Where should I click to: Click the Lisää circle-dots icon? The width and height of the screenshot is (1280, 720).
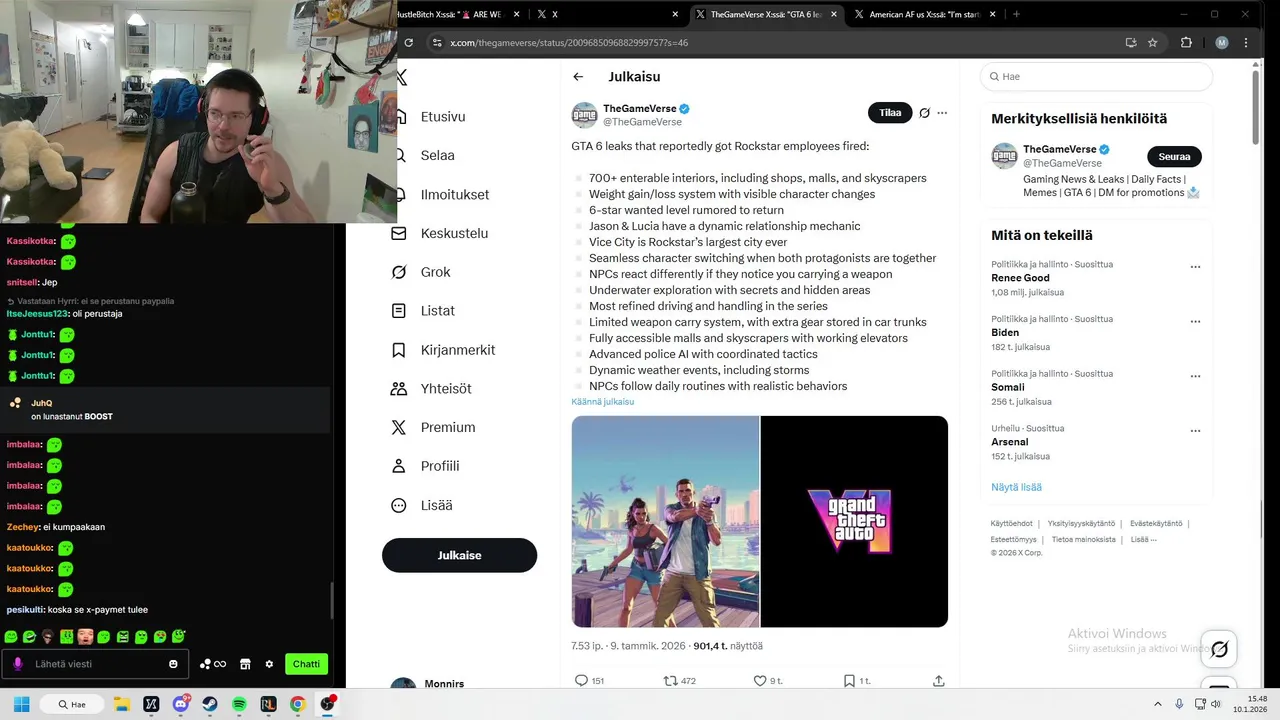click(x=399, y=505)
